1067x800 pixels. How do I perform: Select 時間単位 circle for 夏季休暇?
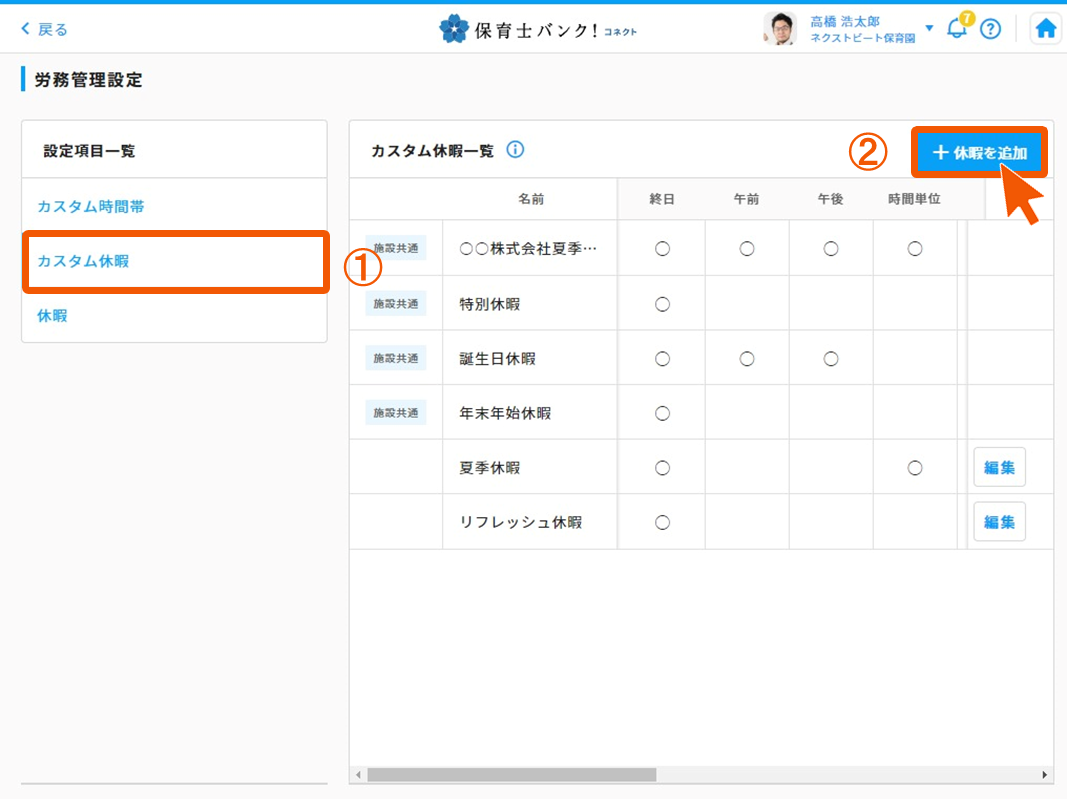click(x=914, y=468)
